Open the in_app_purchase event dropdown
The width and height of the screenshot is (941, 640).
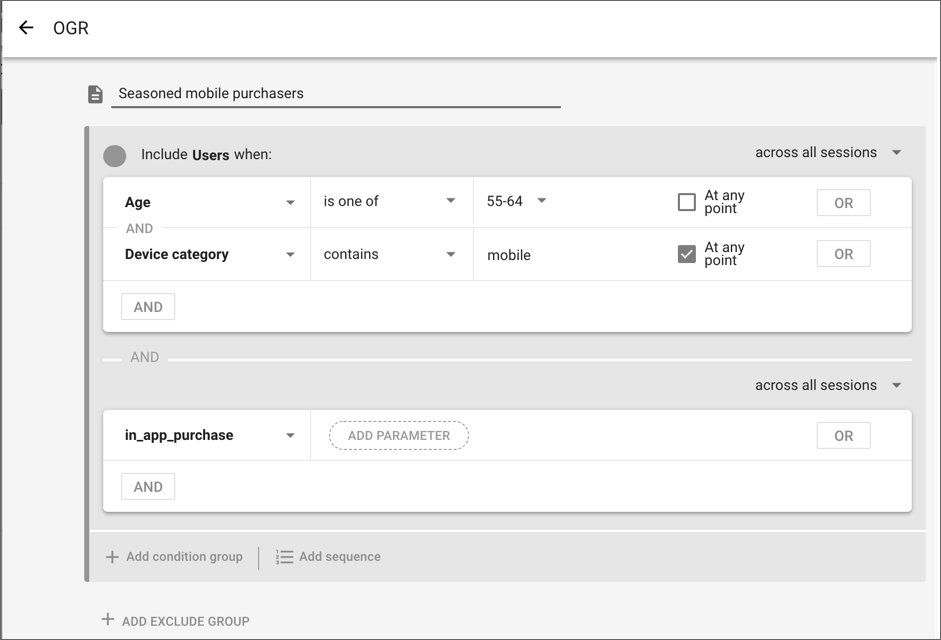pos(209,435)
